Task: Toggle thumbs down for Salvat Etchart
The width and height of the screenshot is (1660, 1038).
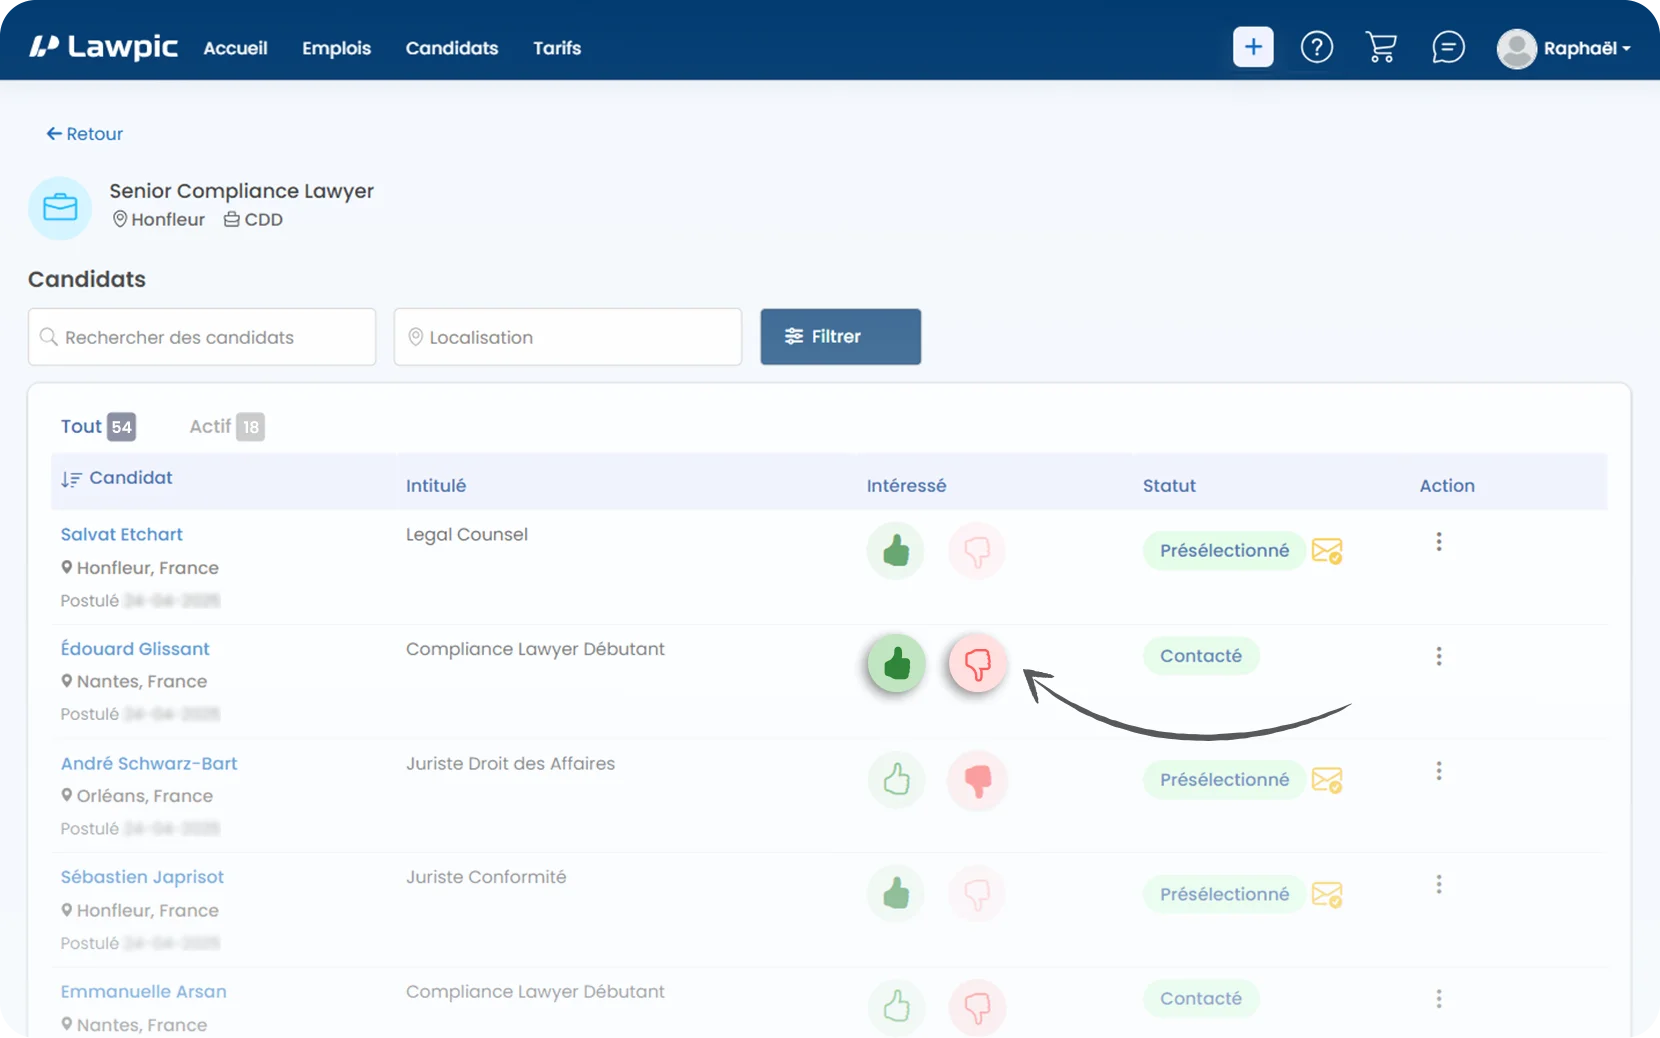Action: click(977, 550)
